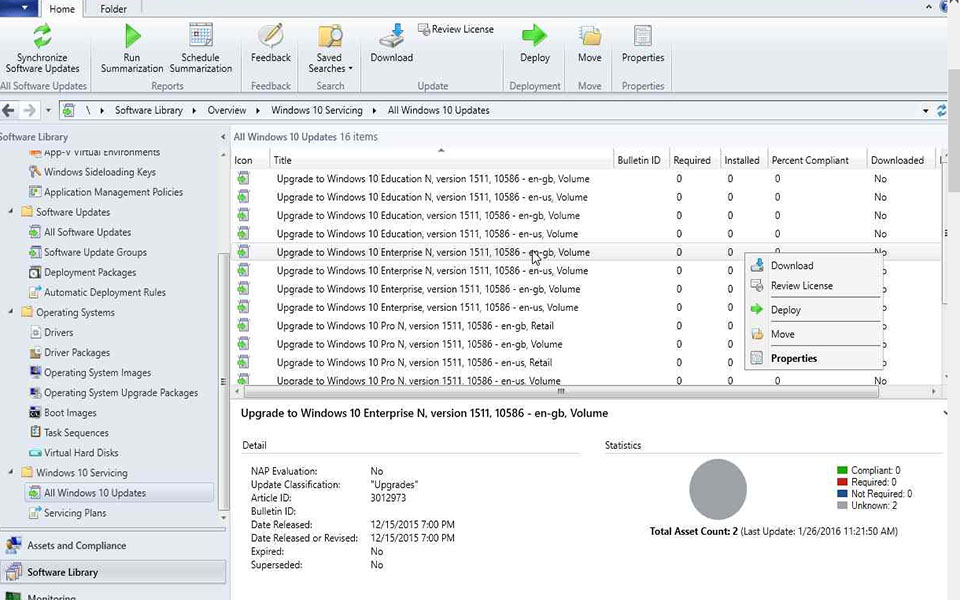Viewport: 960px width, 600px height.
Task: Click Windows 10 Servicing breadcrumb
Action: coord(317,110)
